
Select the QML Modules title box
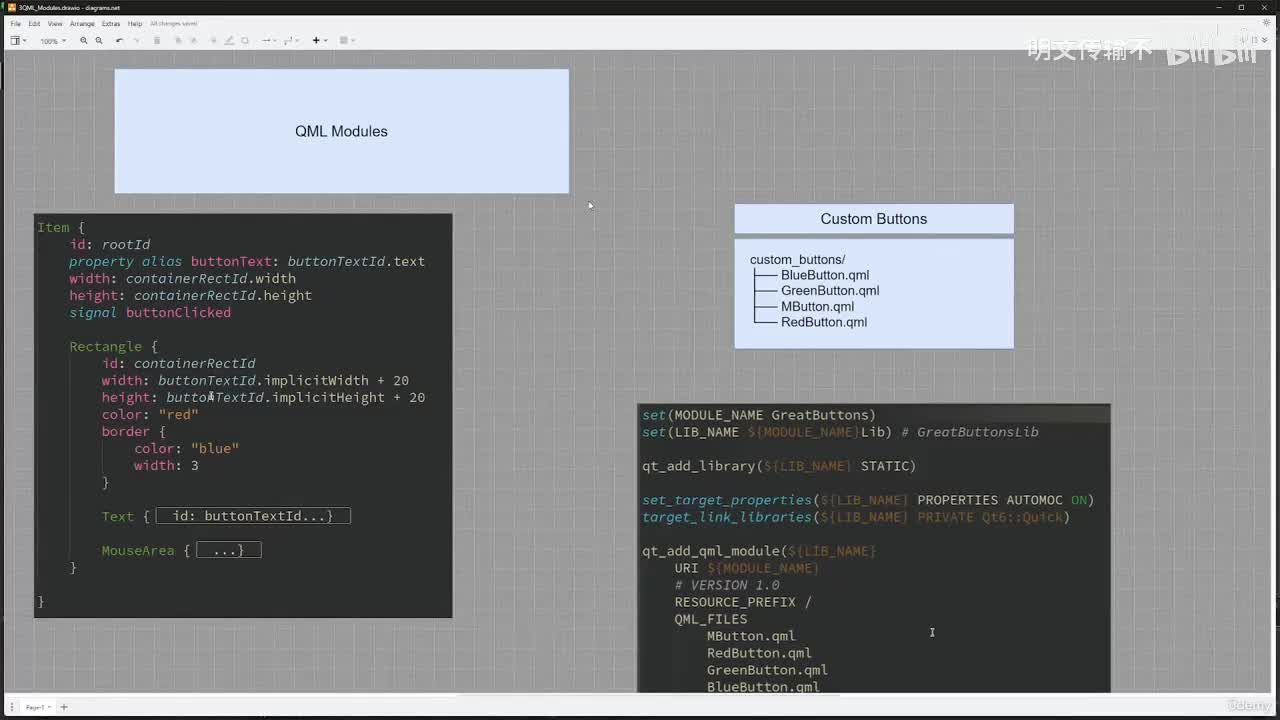click(x=341, y=131)
